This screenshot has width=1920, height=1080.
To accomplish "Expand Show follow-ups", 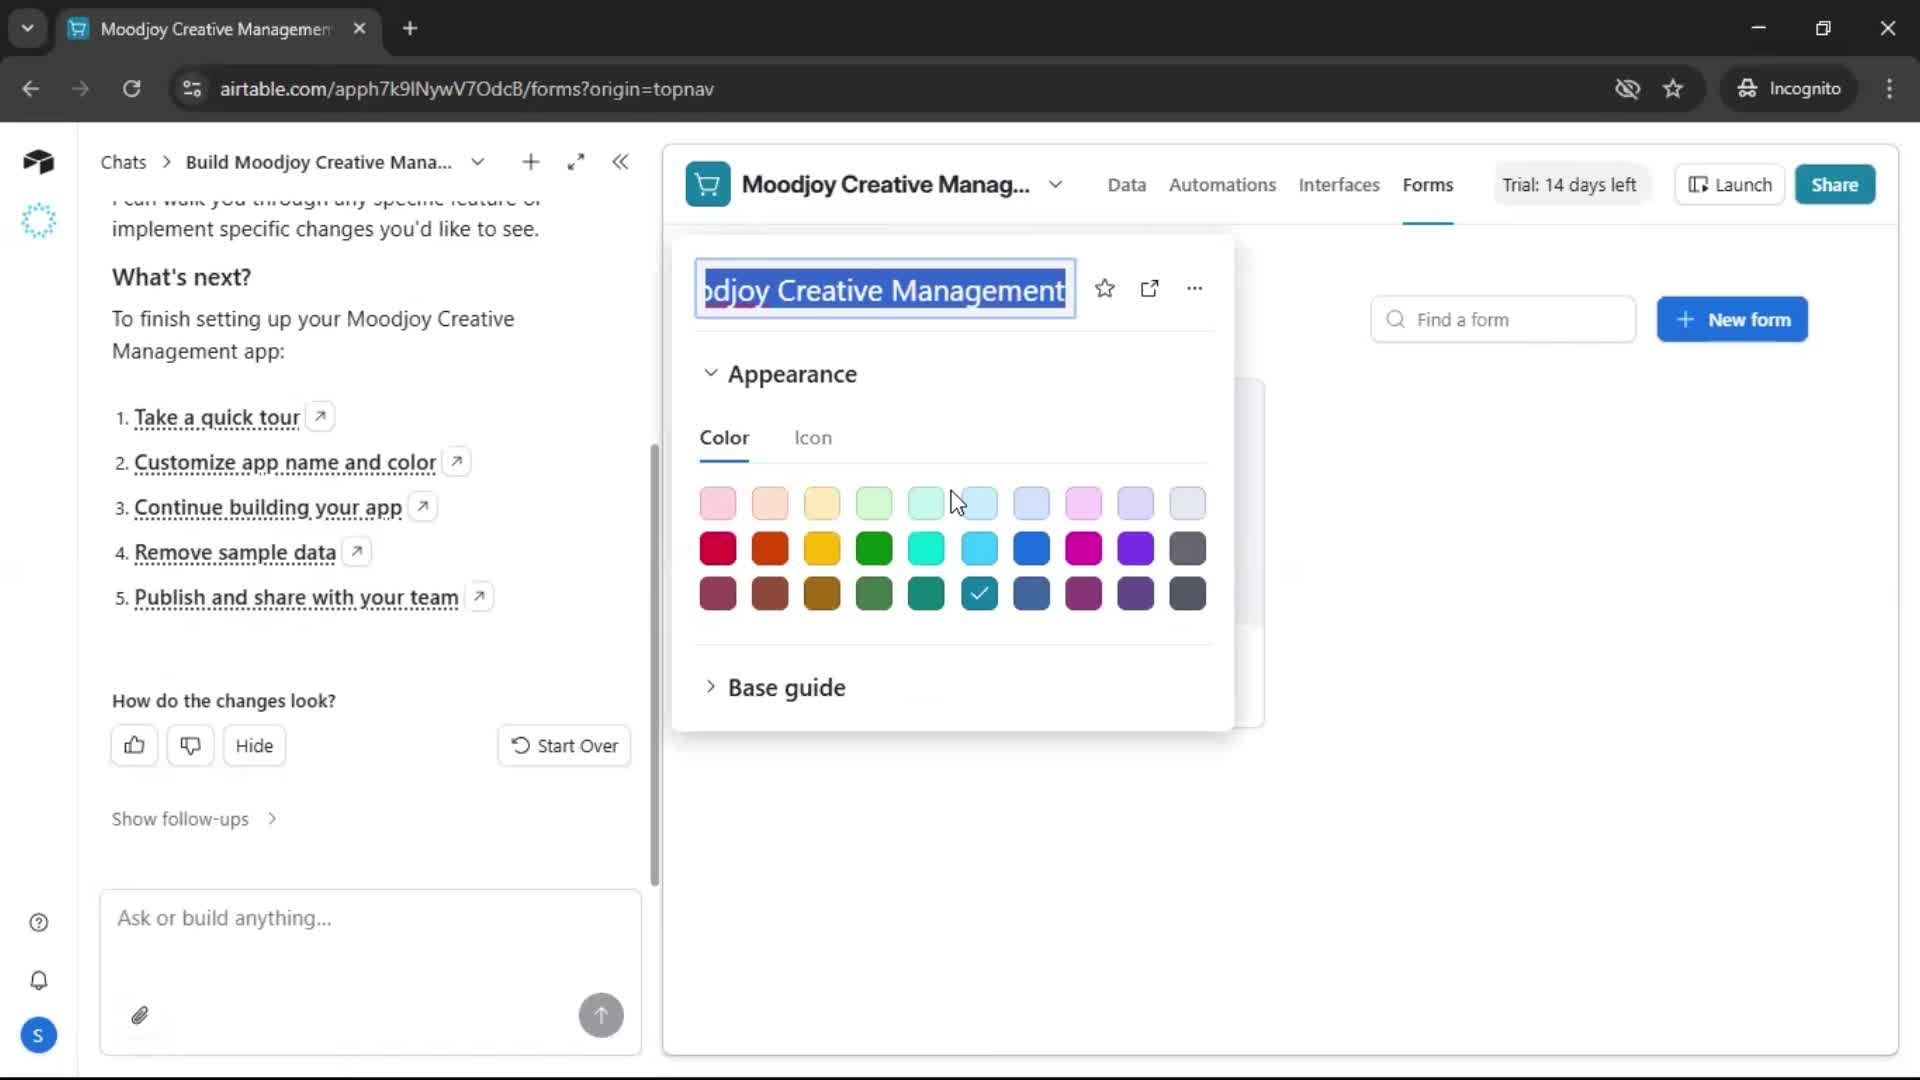I will [x=195, y=819].
